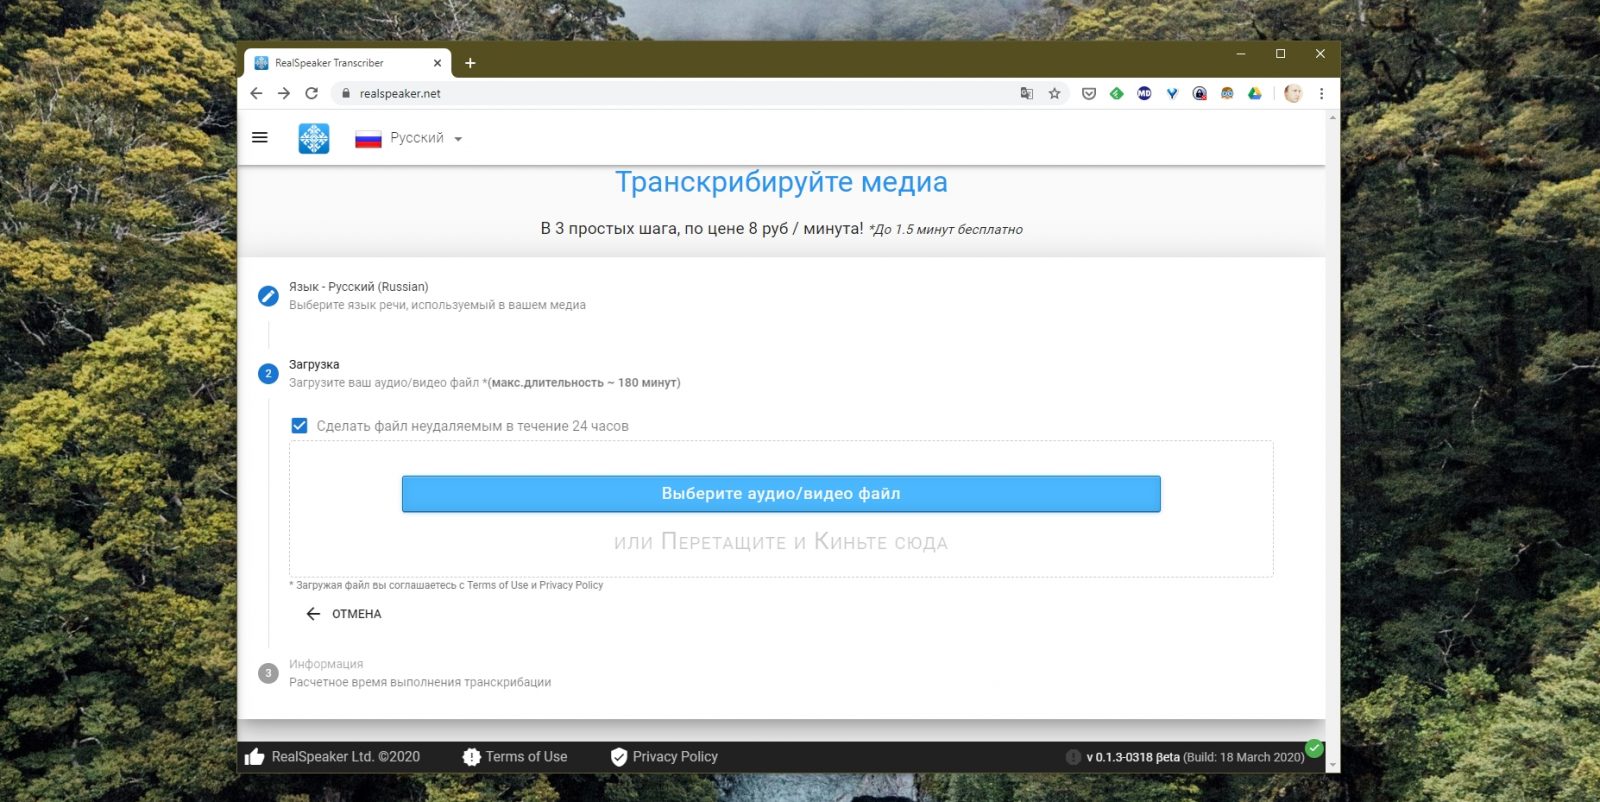This screenshot has height=802, width=1600.
Task: Toggle the keep file 24 hours checkbox
Action: pos(299,426)
